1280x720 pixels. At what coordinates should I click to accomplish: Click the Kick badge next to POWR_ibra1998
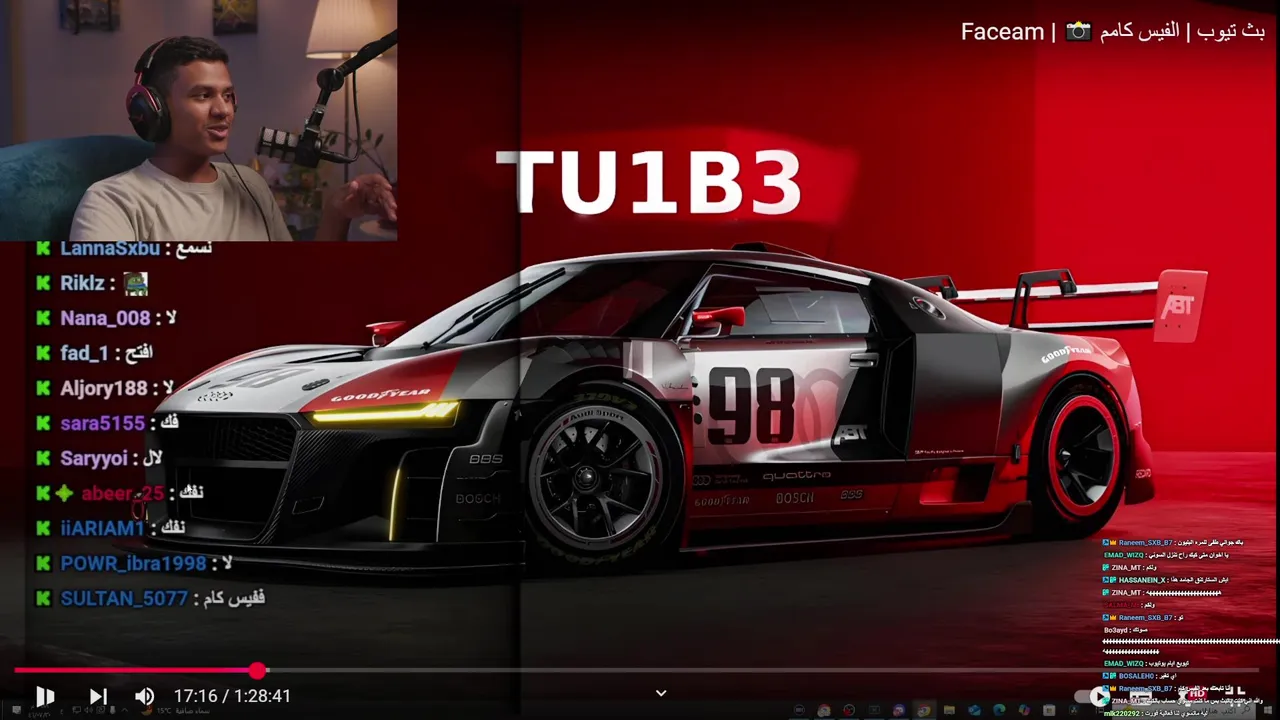43,563
